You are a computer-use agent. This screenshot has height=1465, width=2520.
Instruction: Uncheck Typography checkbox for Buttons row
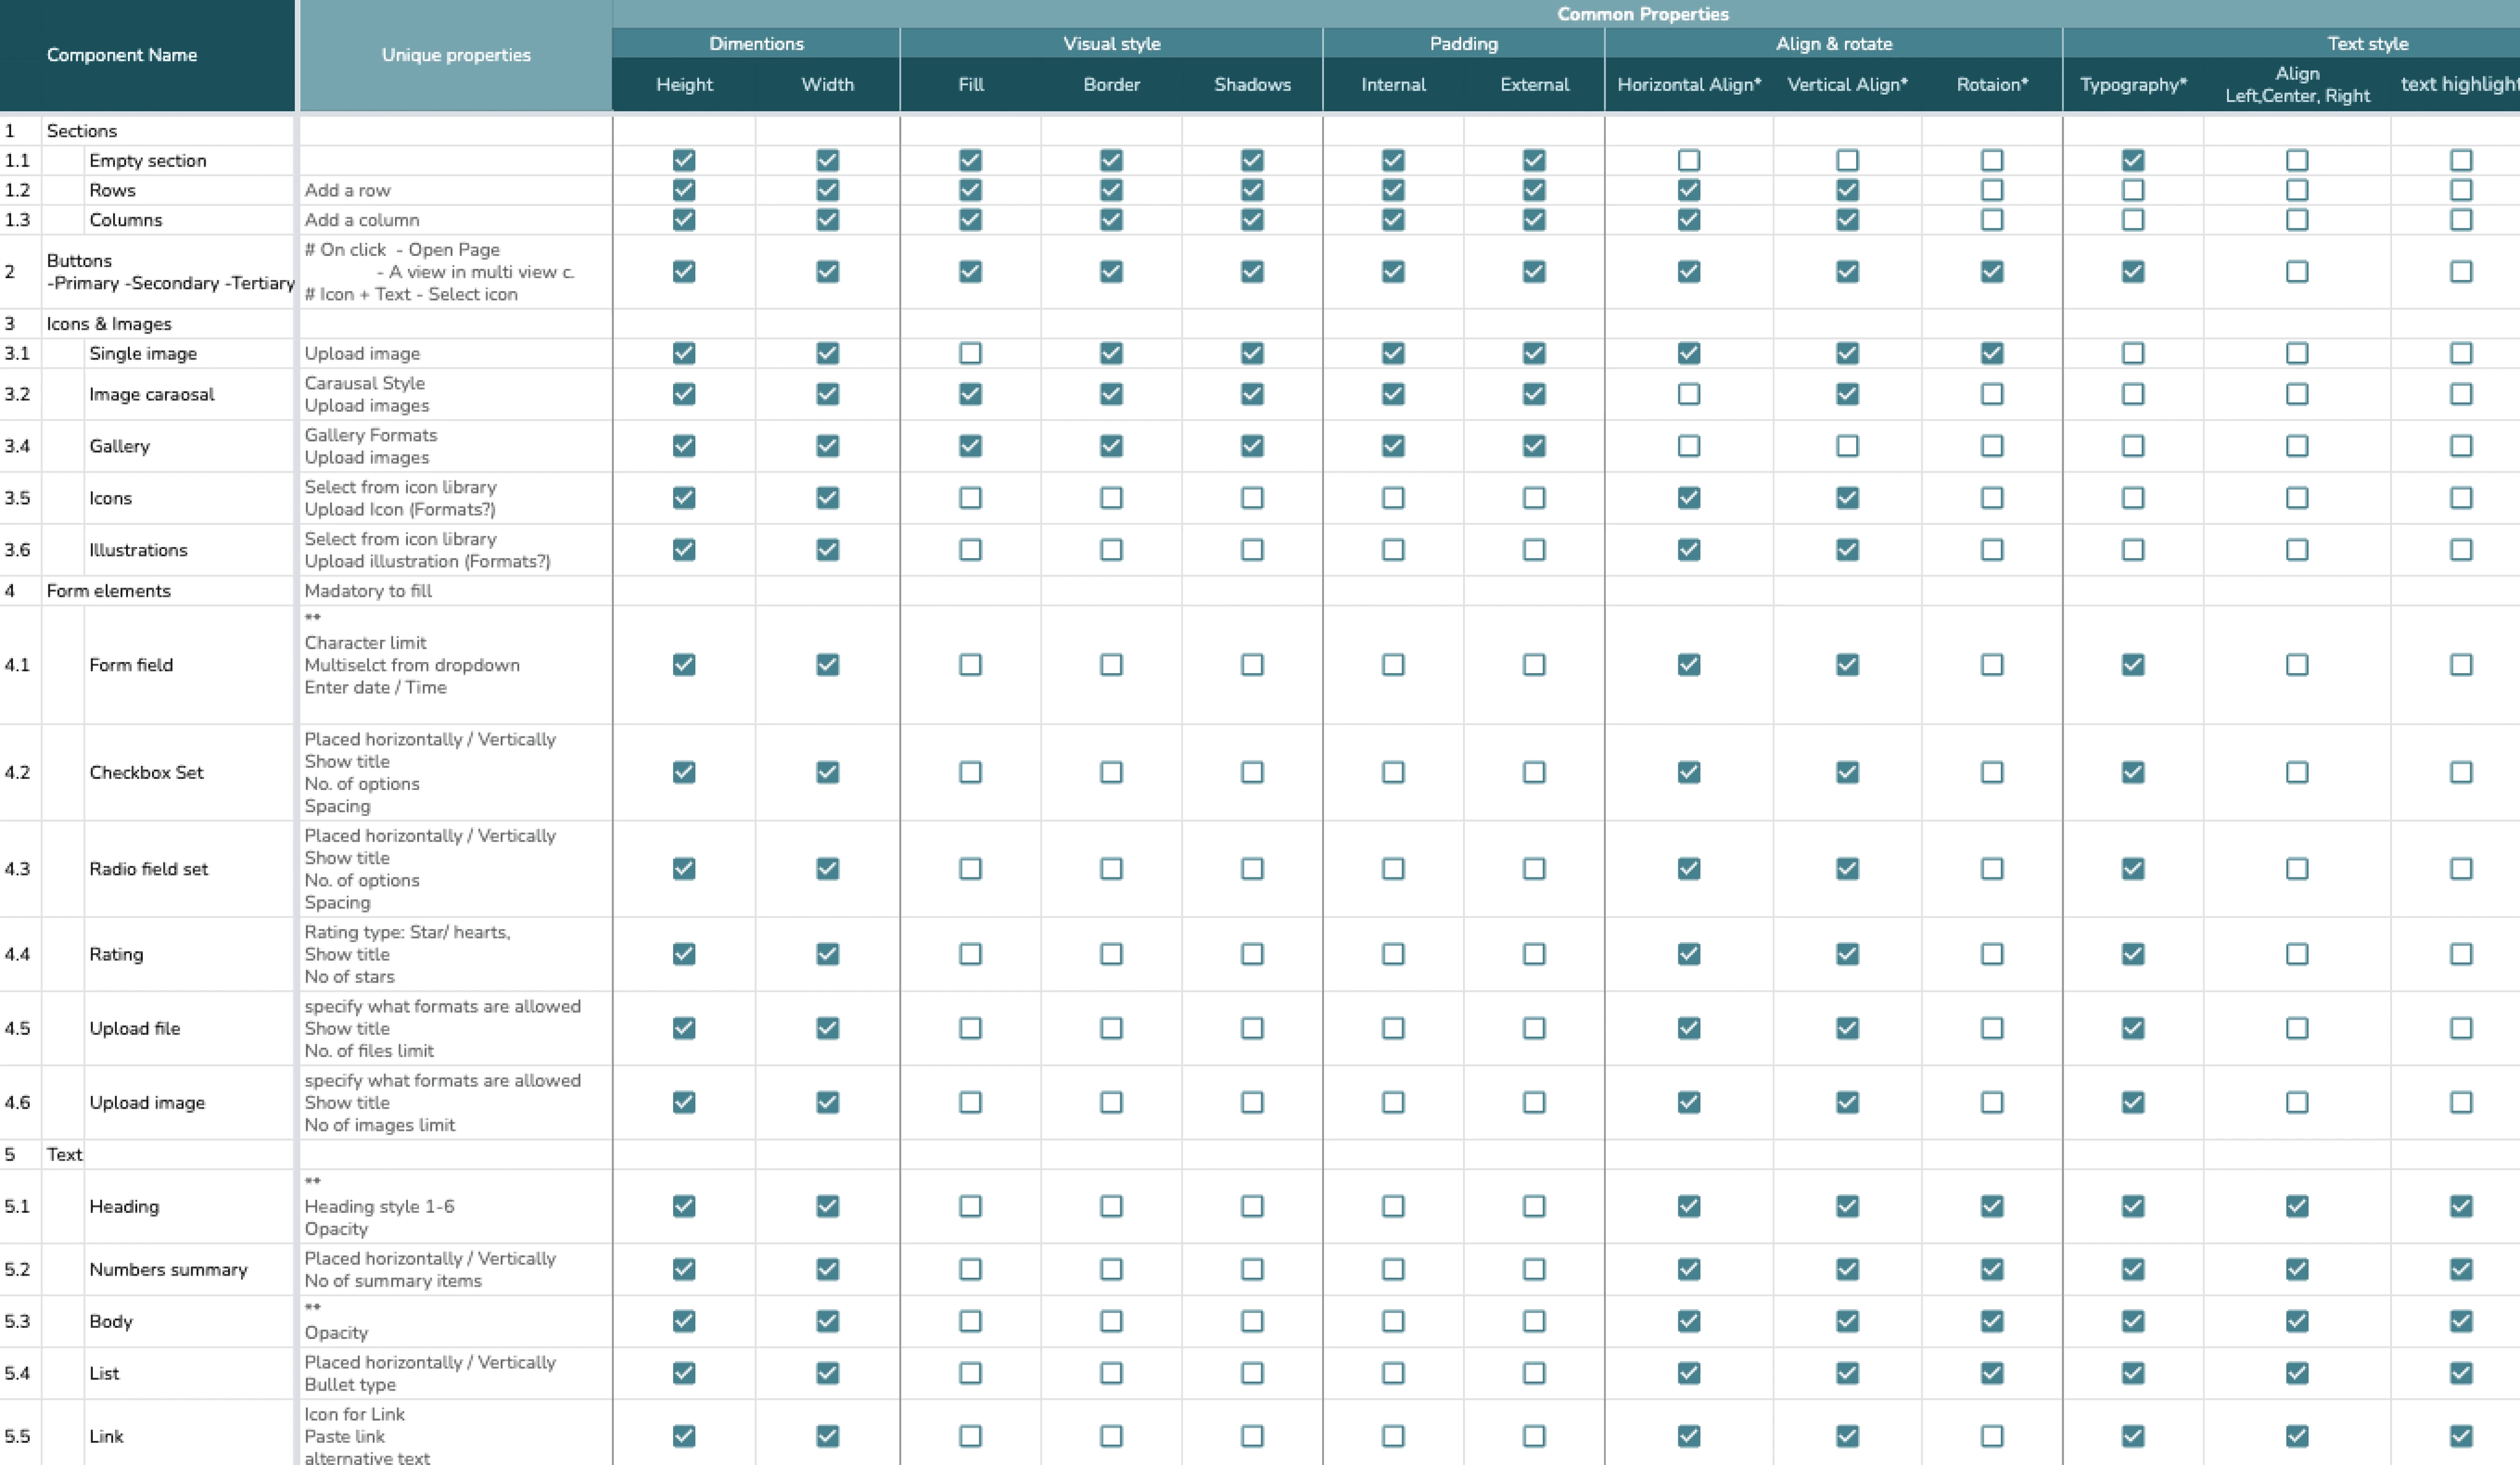pyautogui.click(x=2133, y=271)
